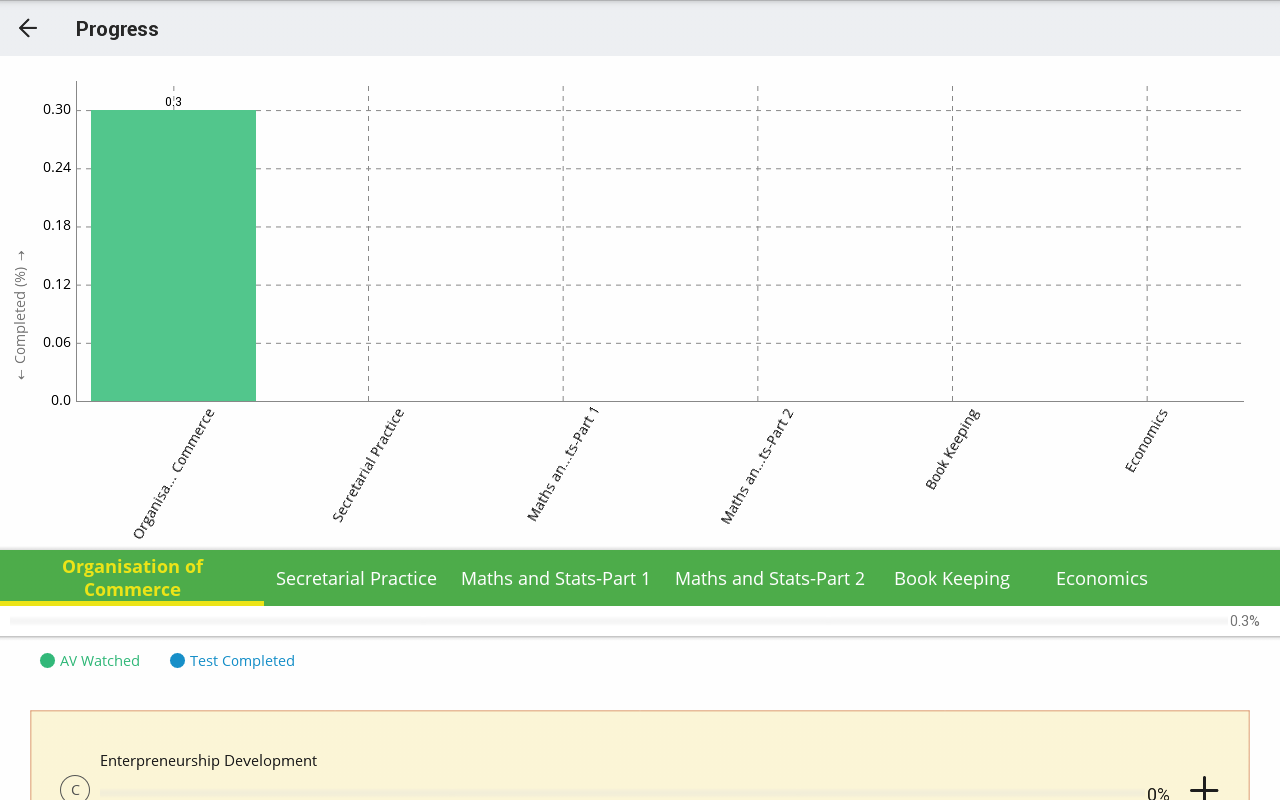Click the Completed (%) y-axis title
This screenshot has width=1280, height=800.
pyautogui.click(x=20, y=315)
